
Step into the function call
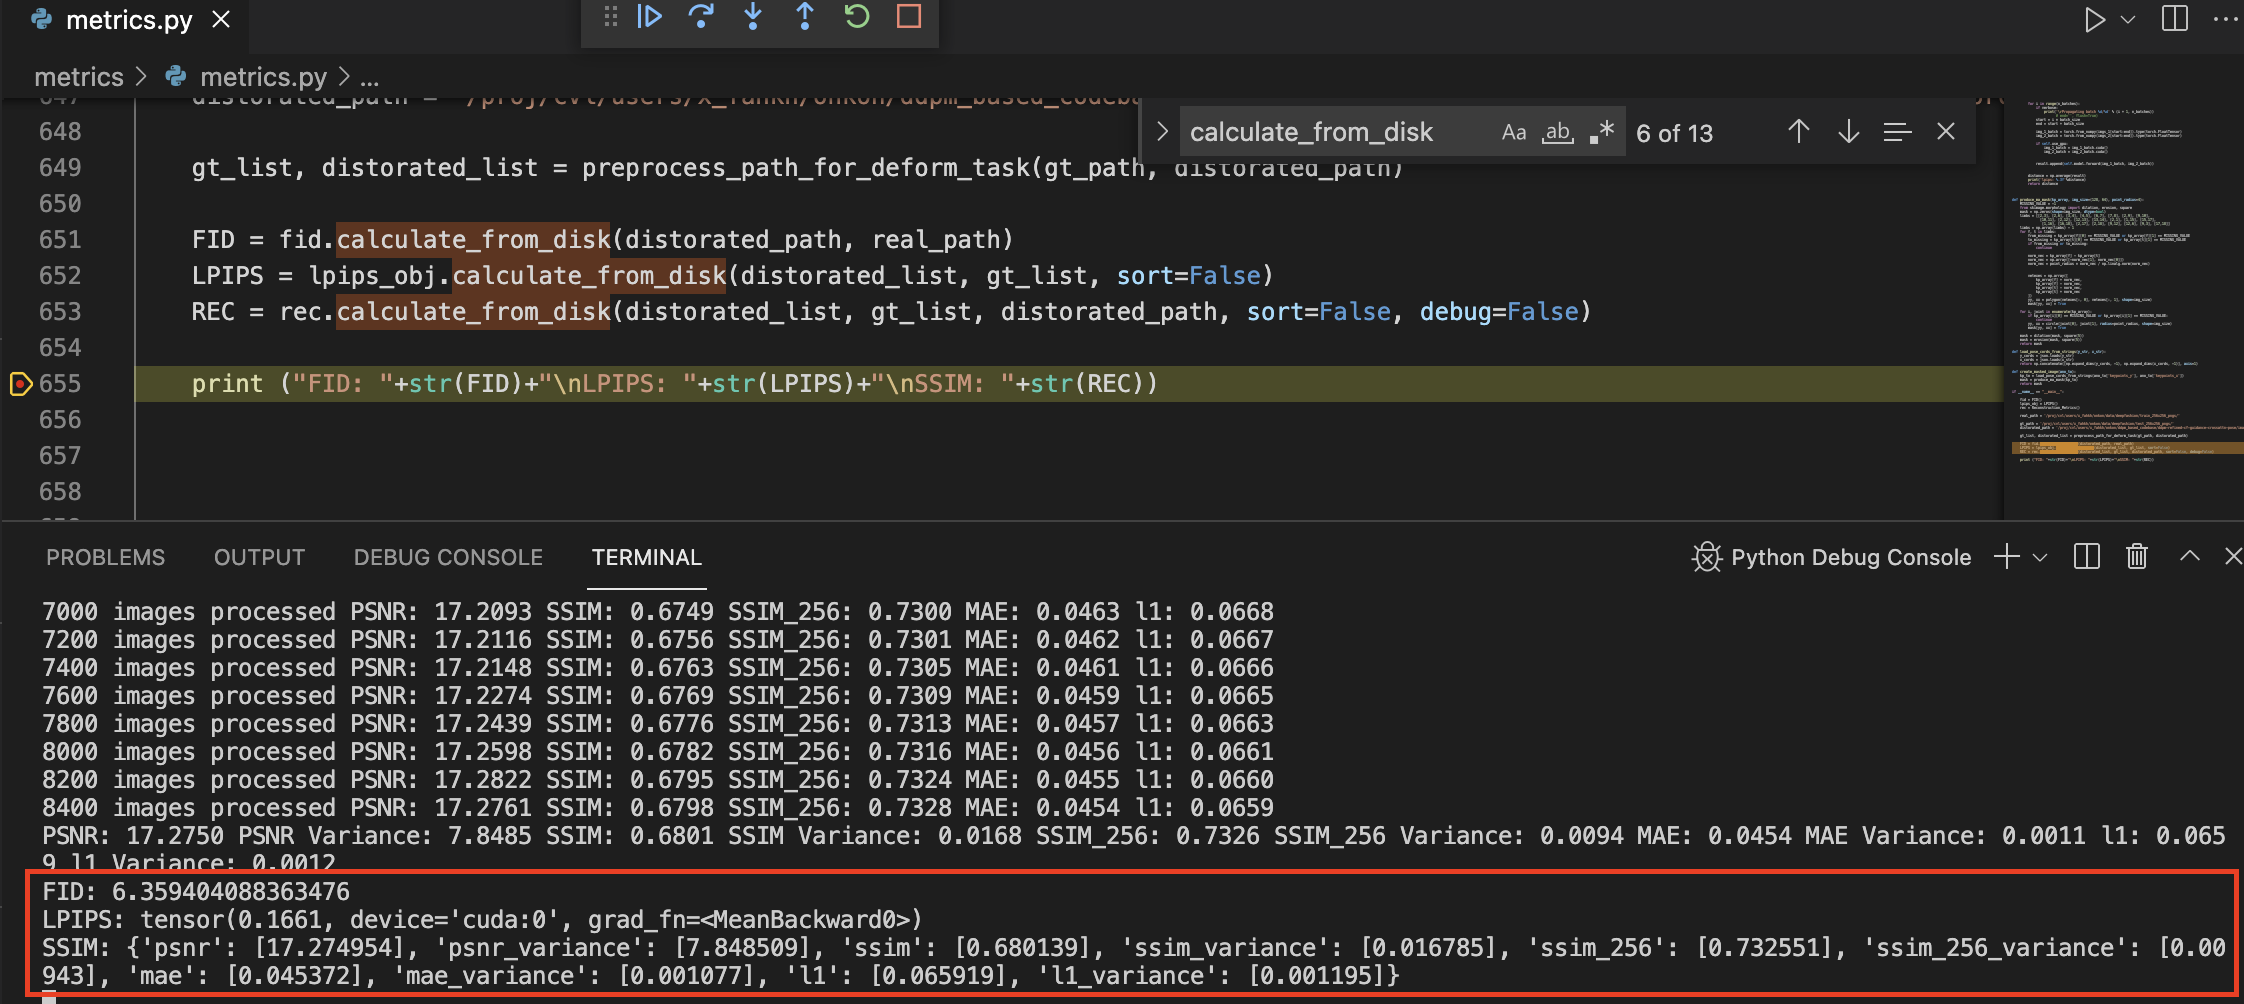click(753, 16)
